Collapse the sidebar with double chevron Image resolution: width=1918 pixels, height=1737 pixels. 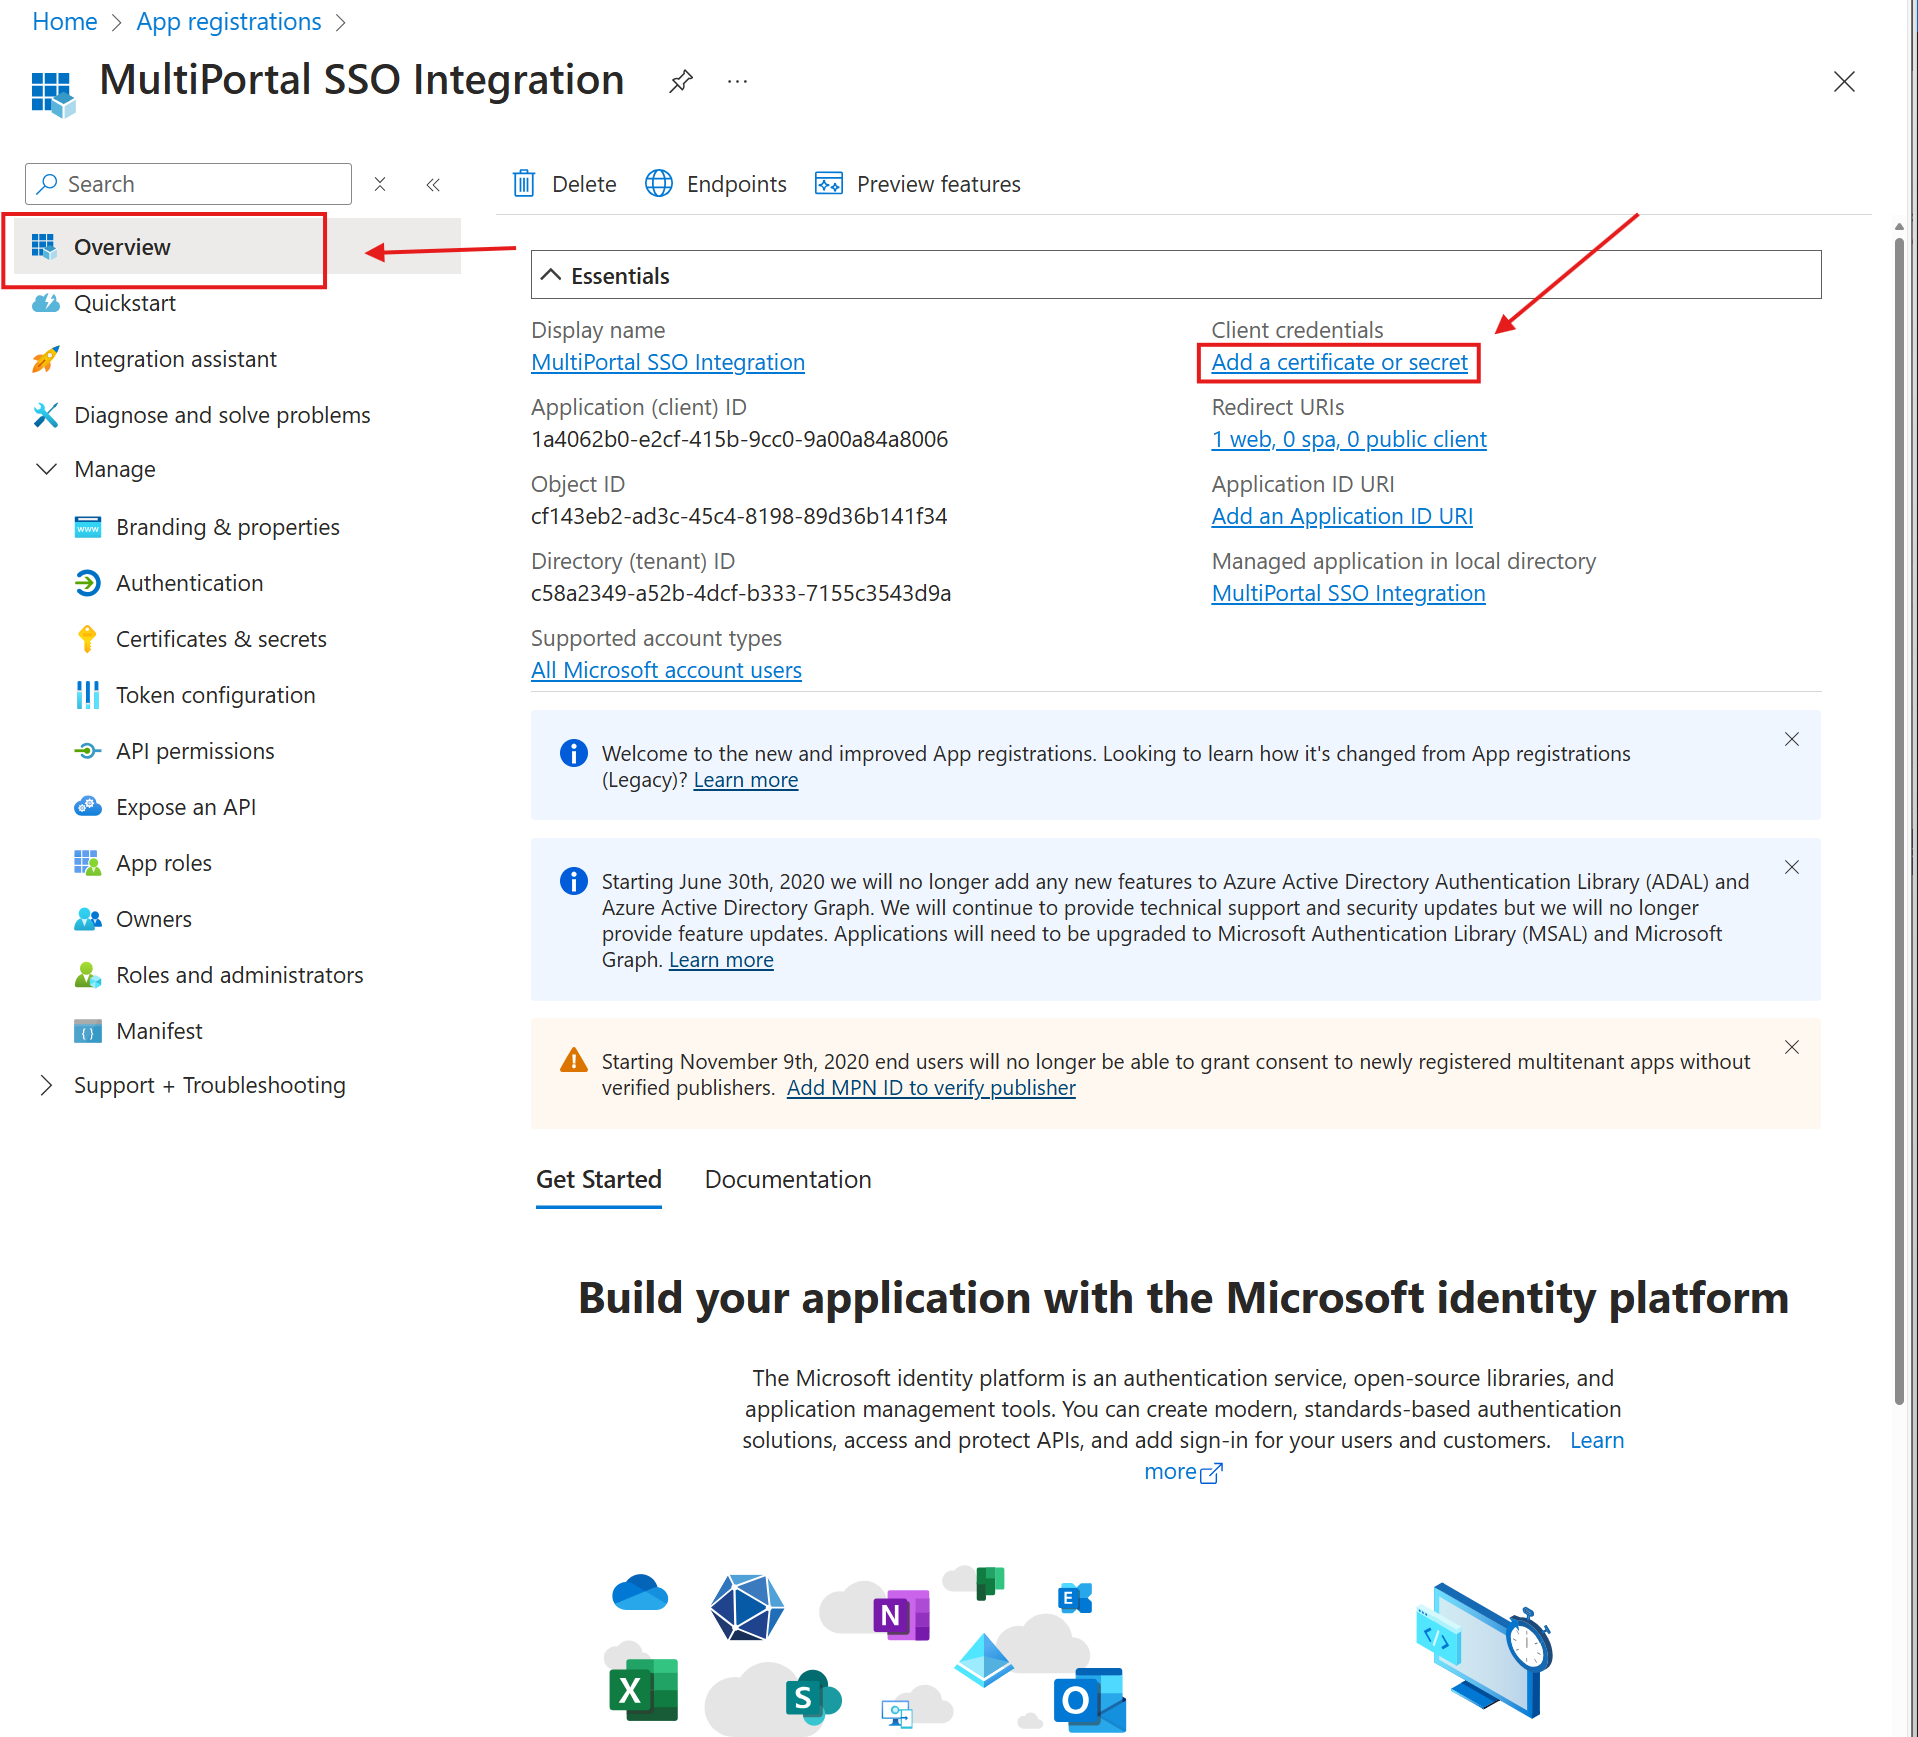433,184
